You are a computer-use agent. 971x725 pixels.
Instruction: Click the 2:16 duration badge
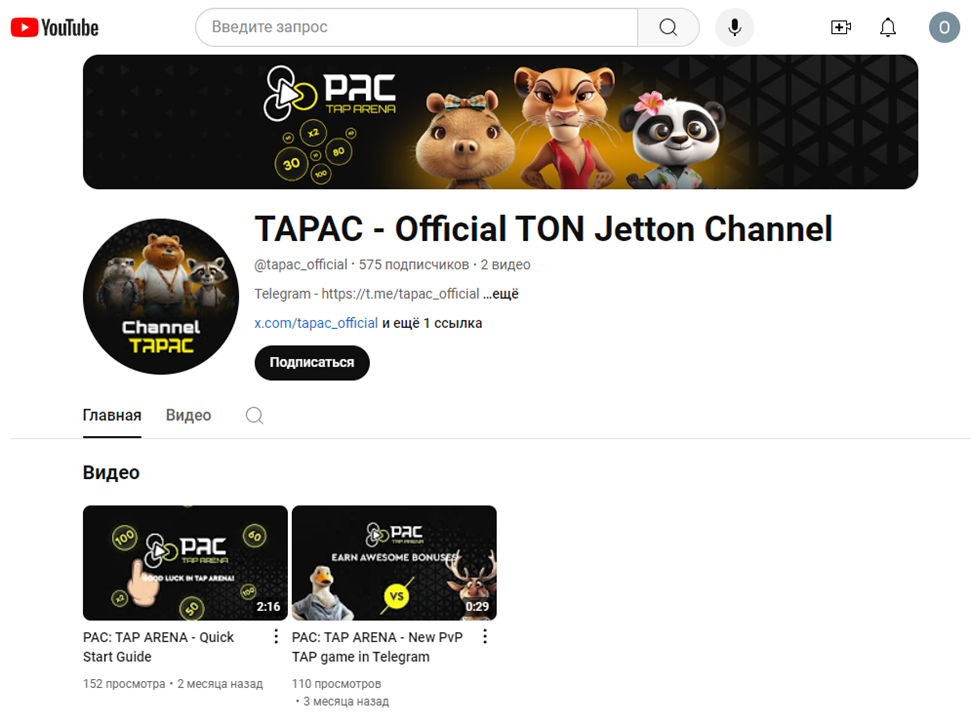(x=268, y=607)
